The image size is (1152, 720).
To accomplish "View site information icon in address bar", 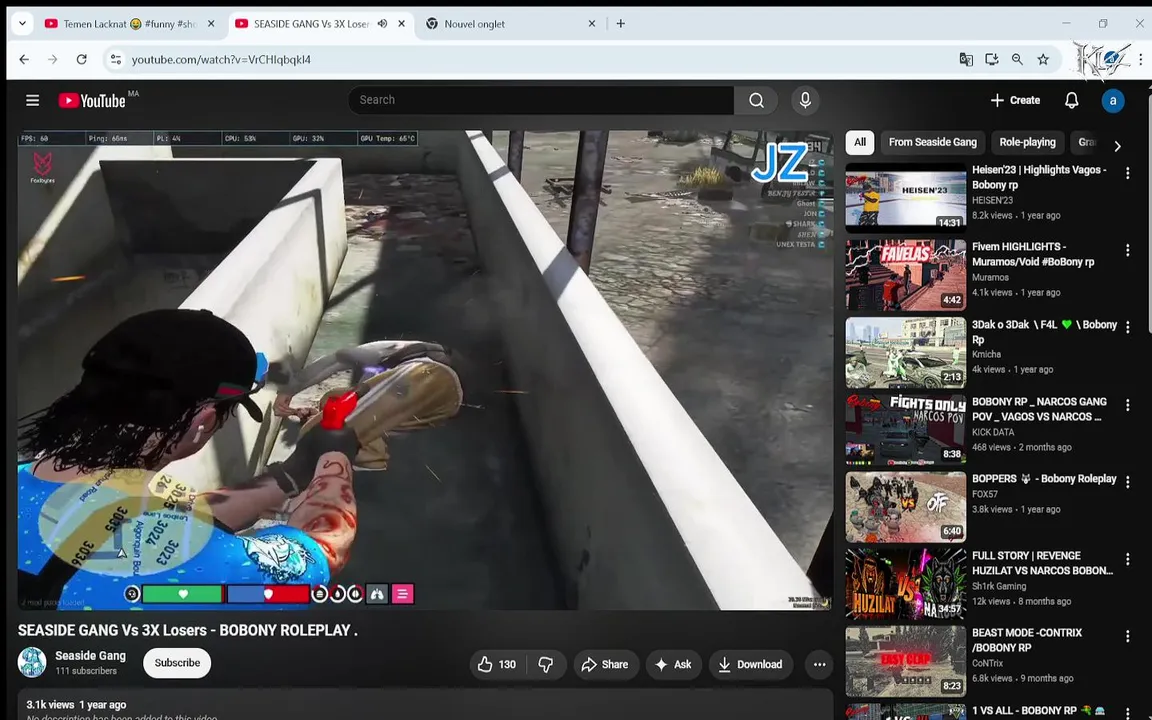I will tap(116, 60).
